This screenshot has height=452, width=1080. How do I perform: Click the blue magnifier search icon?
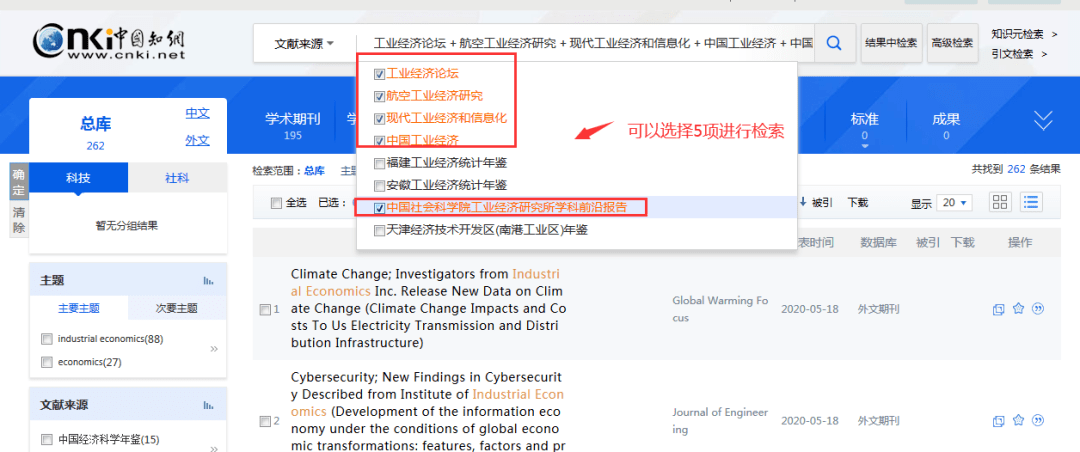[x=834, y=43]
